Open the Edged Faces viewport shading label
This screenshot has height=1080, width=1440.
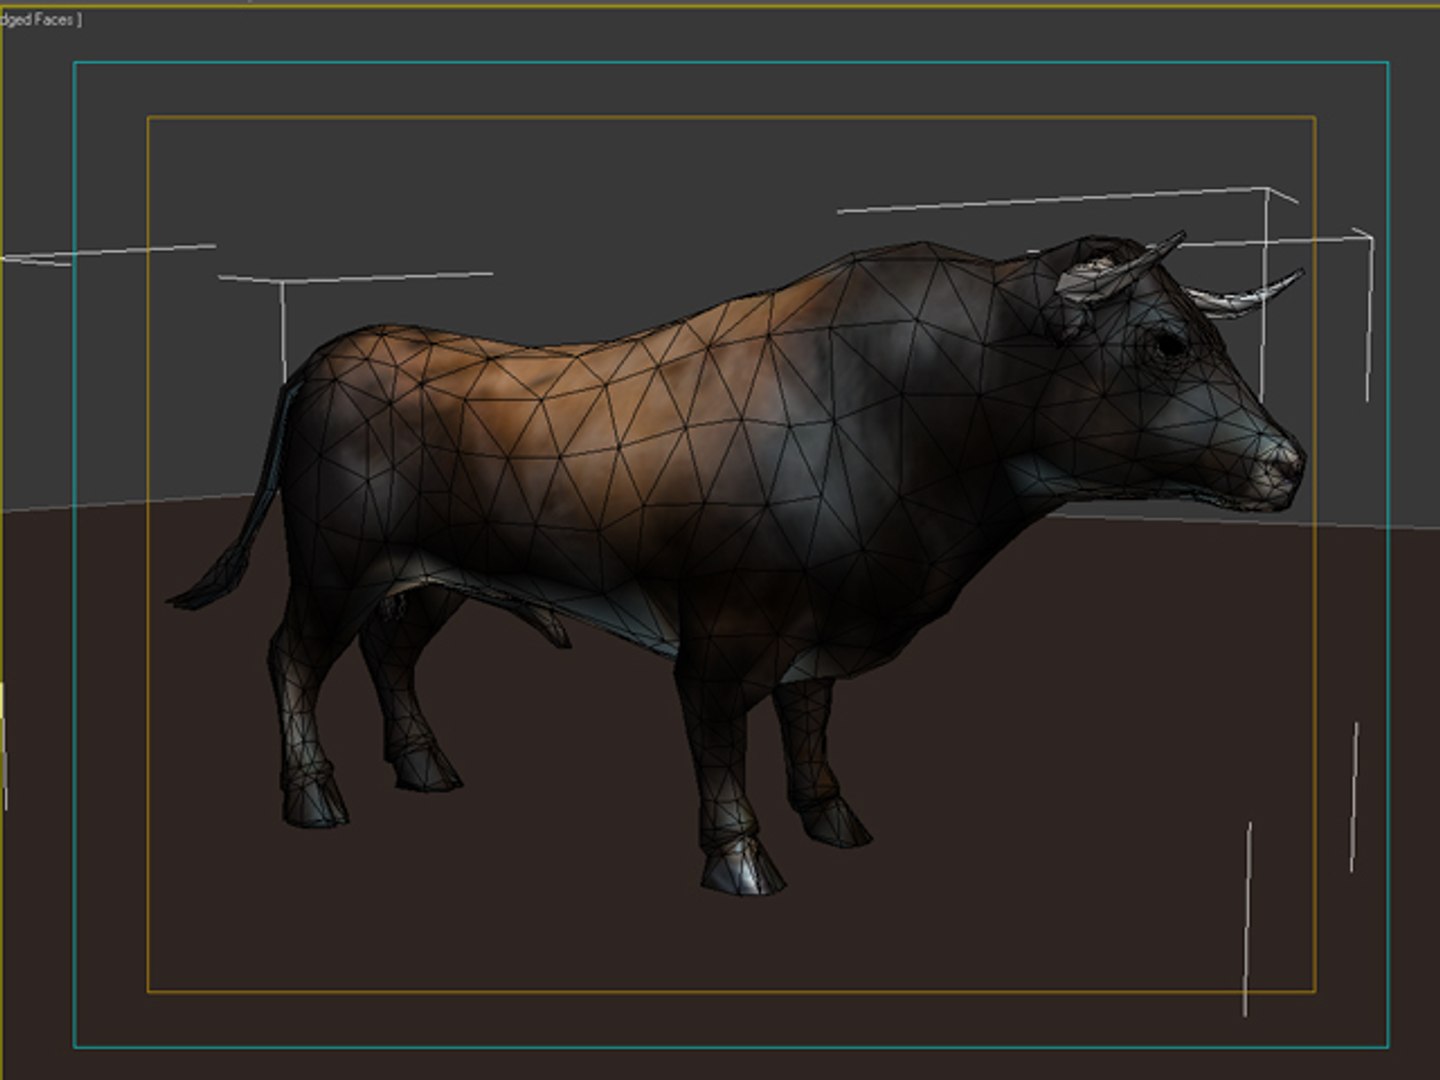click(x=40, y=19)
